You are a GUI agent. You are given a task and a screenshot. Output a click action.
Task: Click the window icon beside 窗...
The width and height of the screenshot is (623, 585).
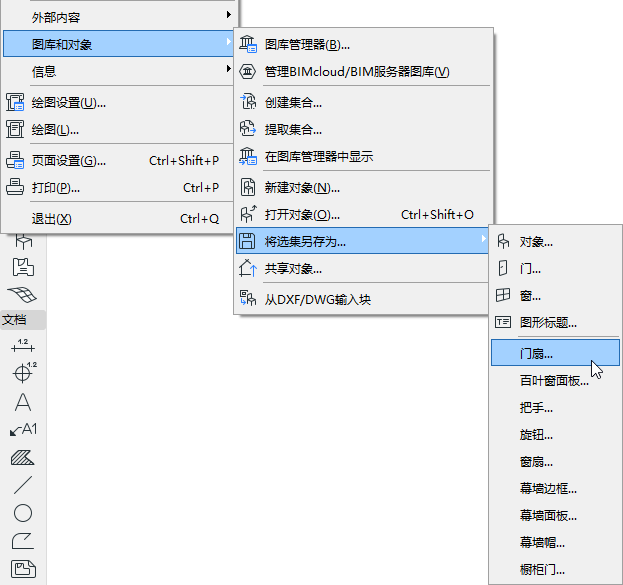pyautogui.click(x=503, y=295)
